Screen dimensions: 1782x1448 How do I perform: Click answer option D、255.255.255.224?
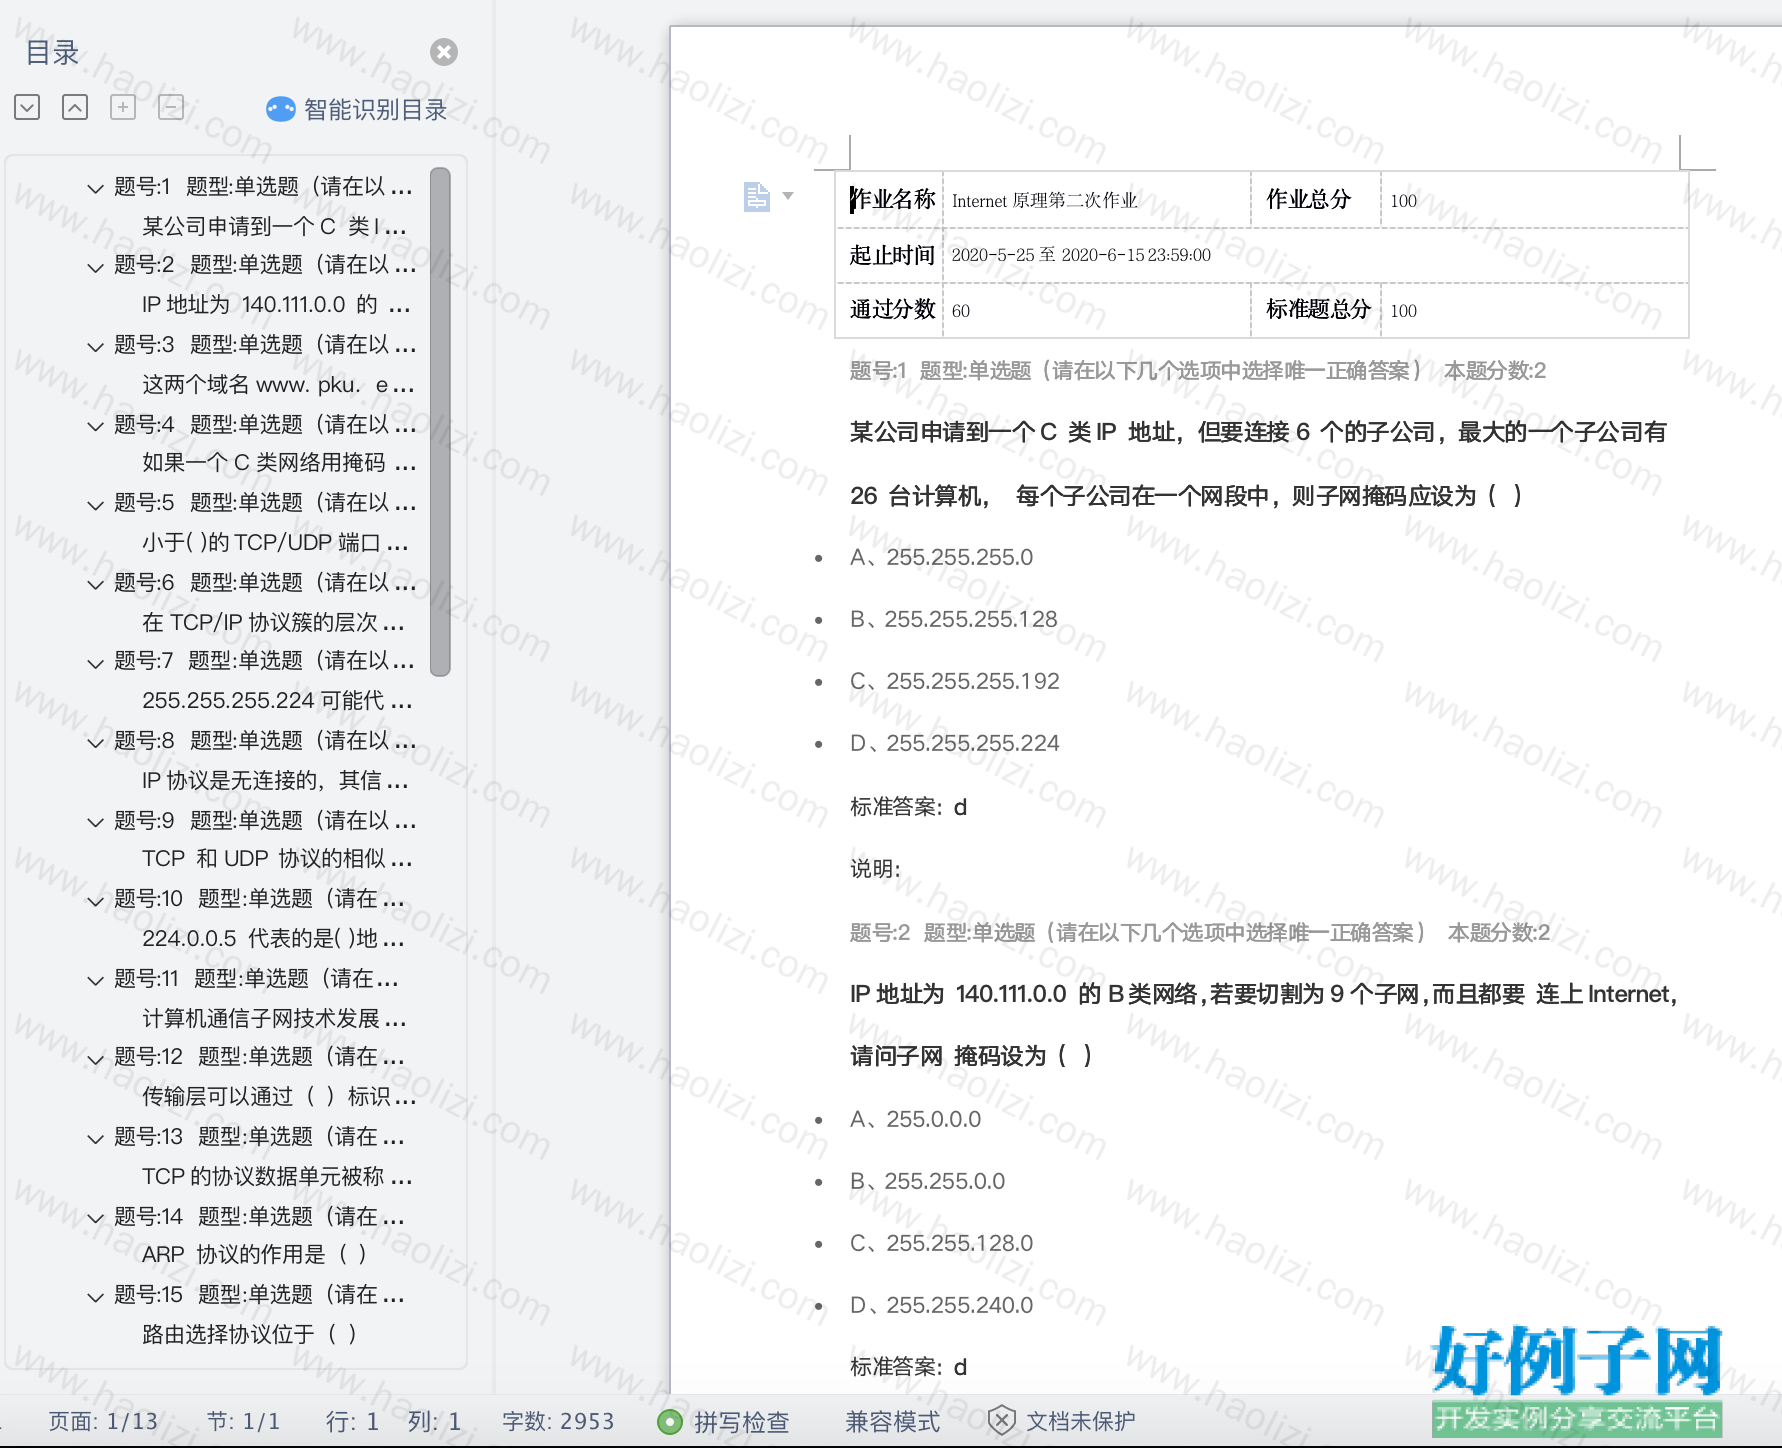(x=954, y=744)
